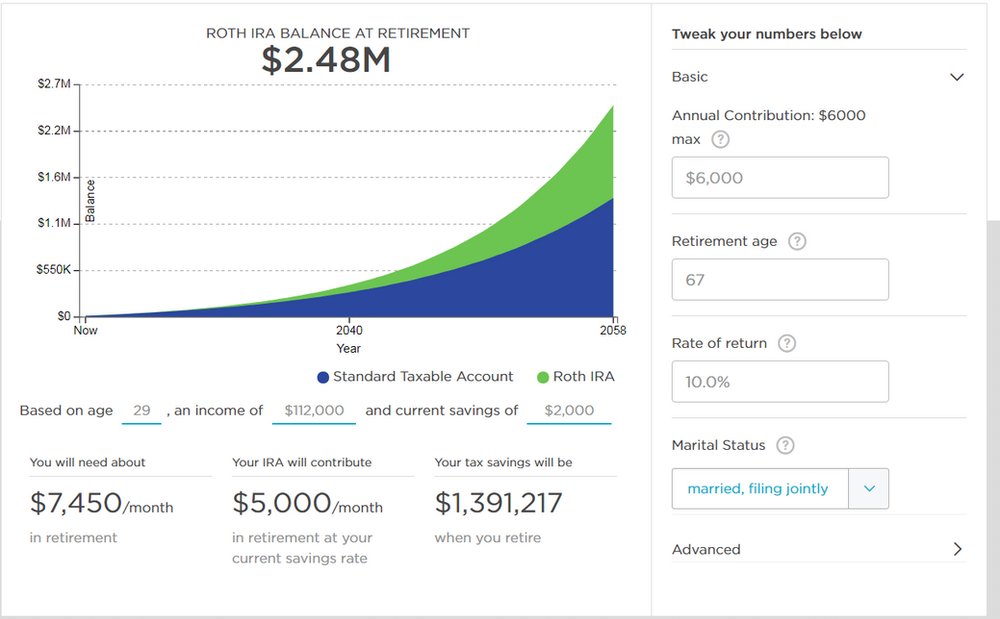This screenshot has width=1000, height=619.
Task: Click the $1,391,217 tax savings value
Action: (498, 503)
